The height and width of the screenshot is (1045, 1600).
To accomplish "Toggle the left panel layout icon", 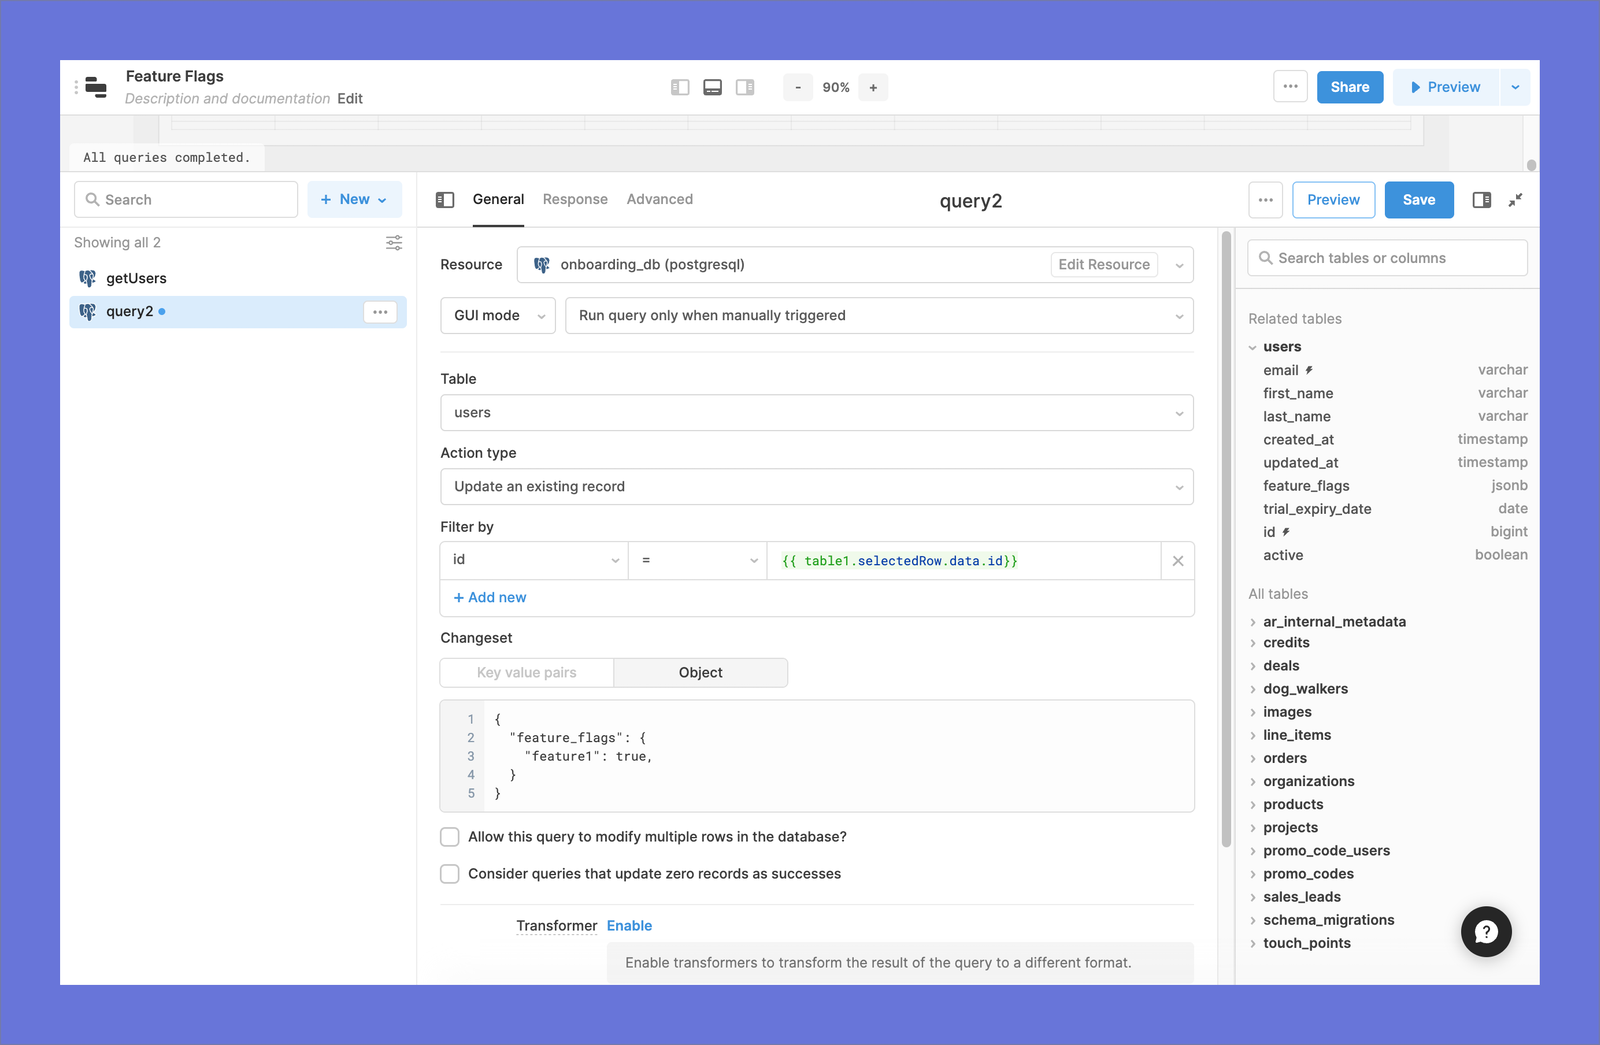I will tap(680, 88).
